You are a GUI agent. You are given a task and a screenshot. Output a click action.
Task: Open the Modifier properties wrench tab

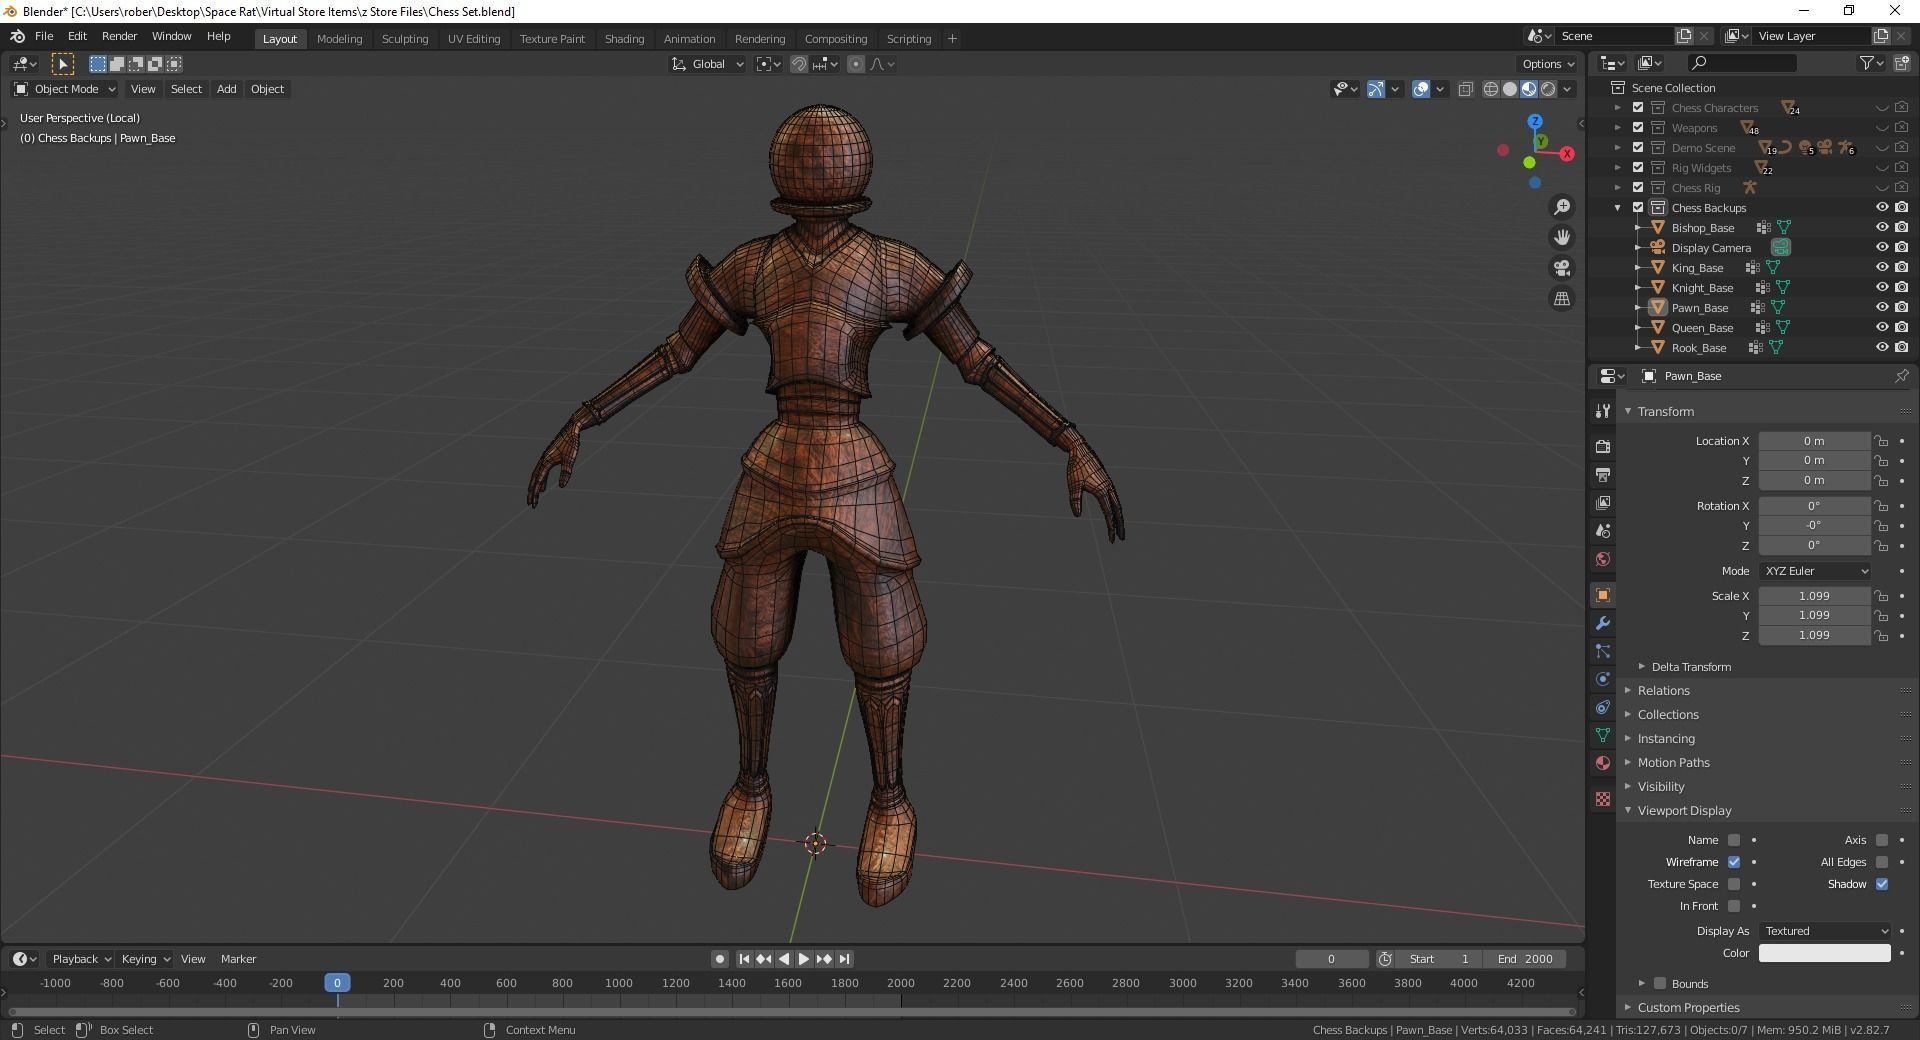pyautogui.click(x=1603, y=623)
